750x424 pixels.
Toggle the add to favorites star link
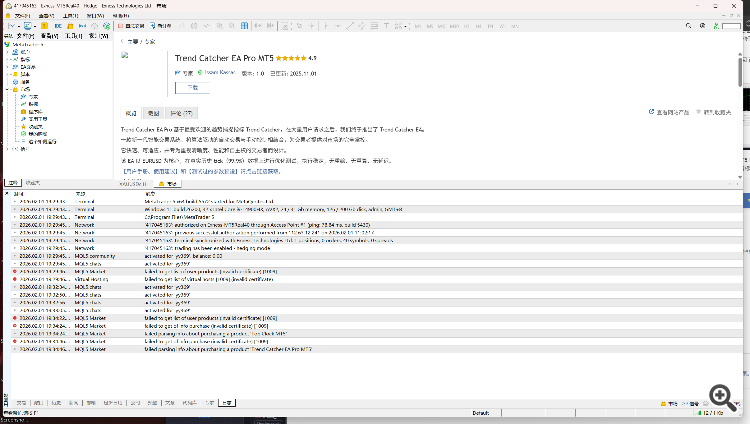coord(713,112)
